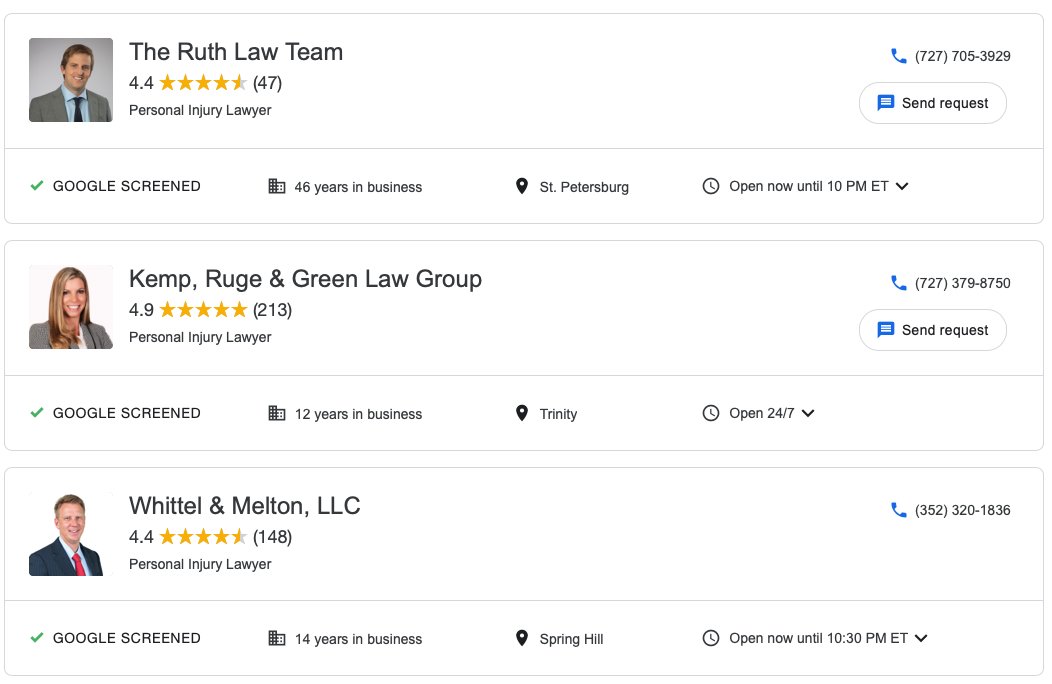Click Personal Injury Lawyer under The Ruth Law Team
The width and height of the screenshot is (1052, 684).
tap(200, 110)
